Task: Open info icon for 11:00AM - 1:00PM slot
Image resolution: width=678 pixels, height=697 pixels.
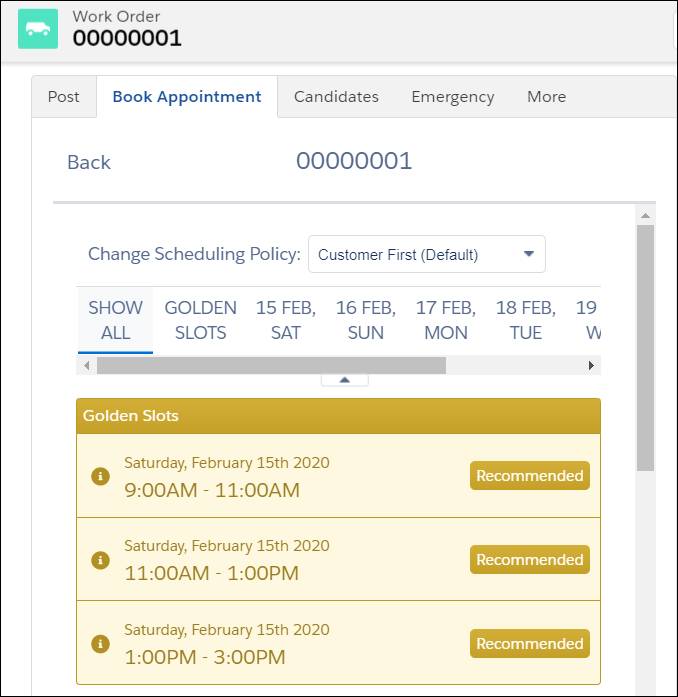Action: [100, 560]
